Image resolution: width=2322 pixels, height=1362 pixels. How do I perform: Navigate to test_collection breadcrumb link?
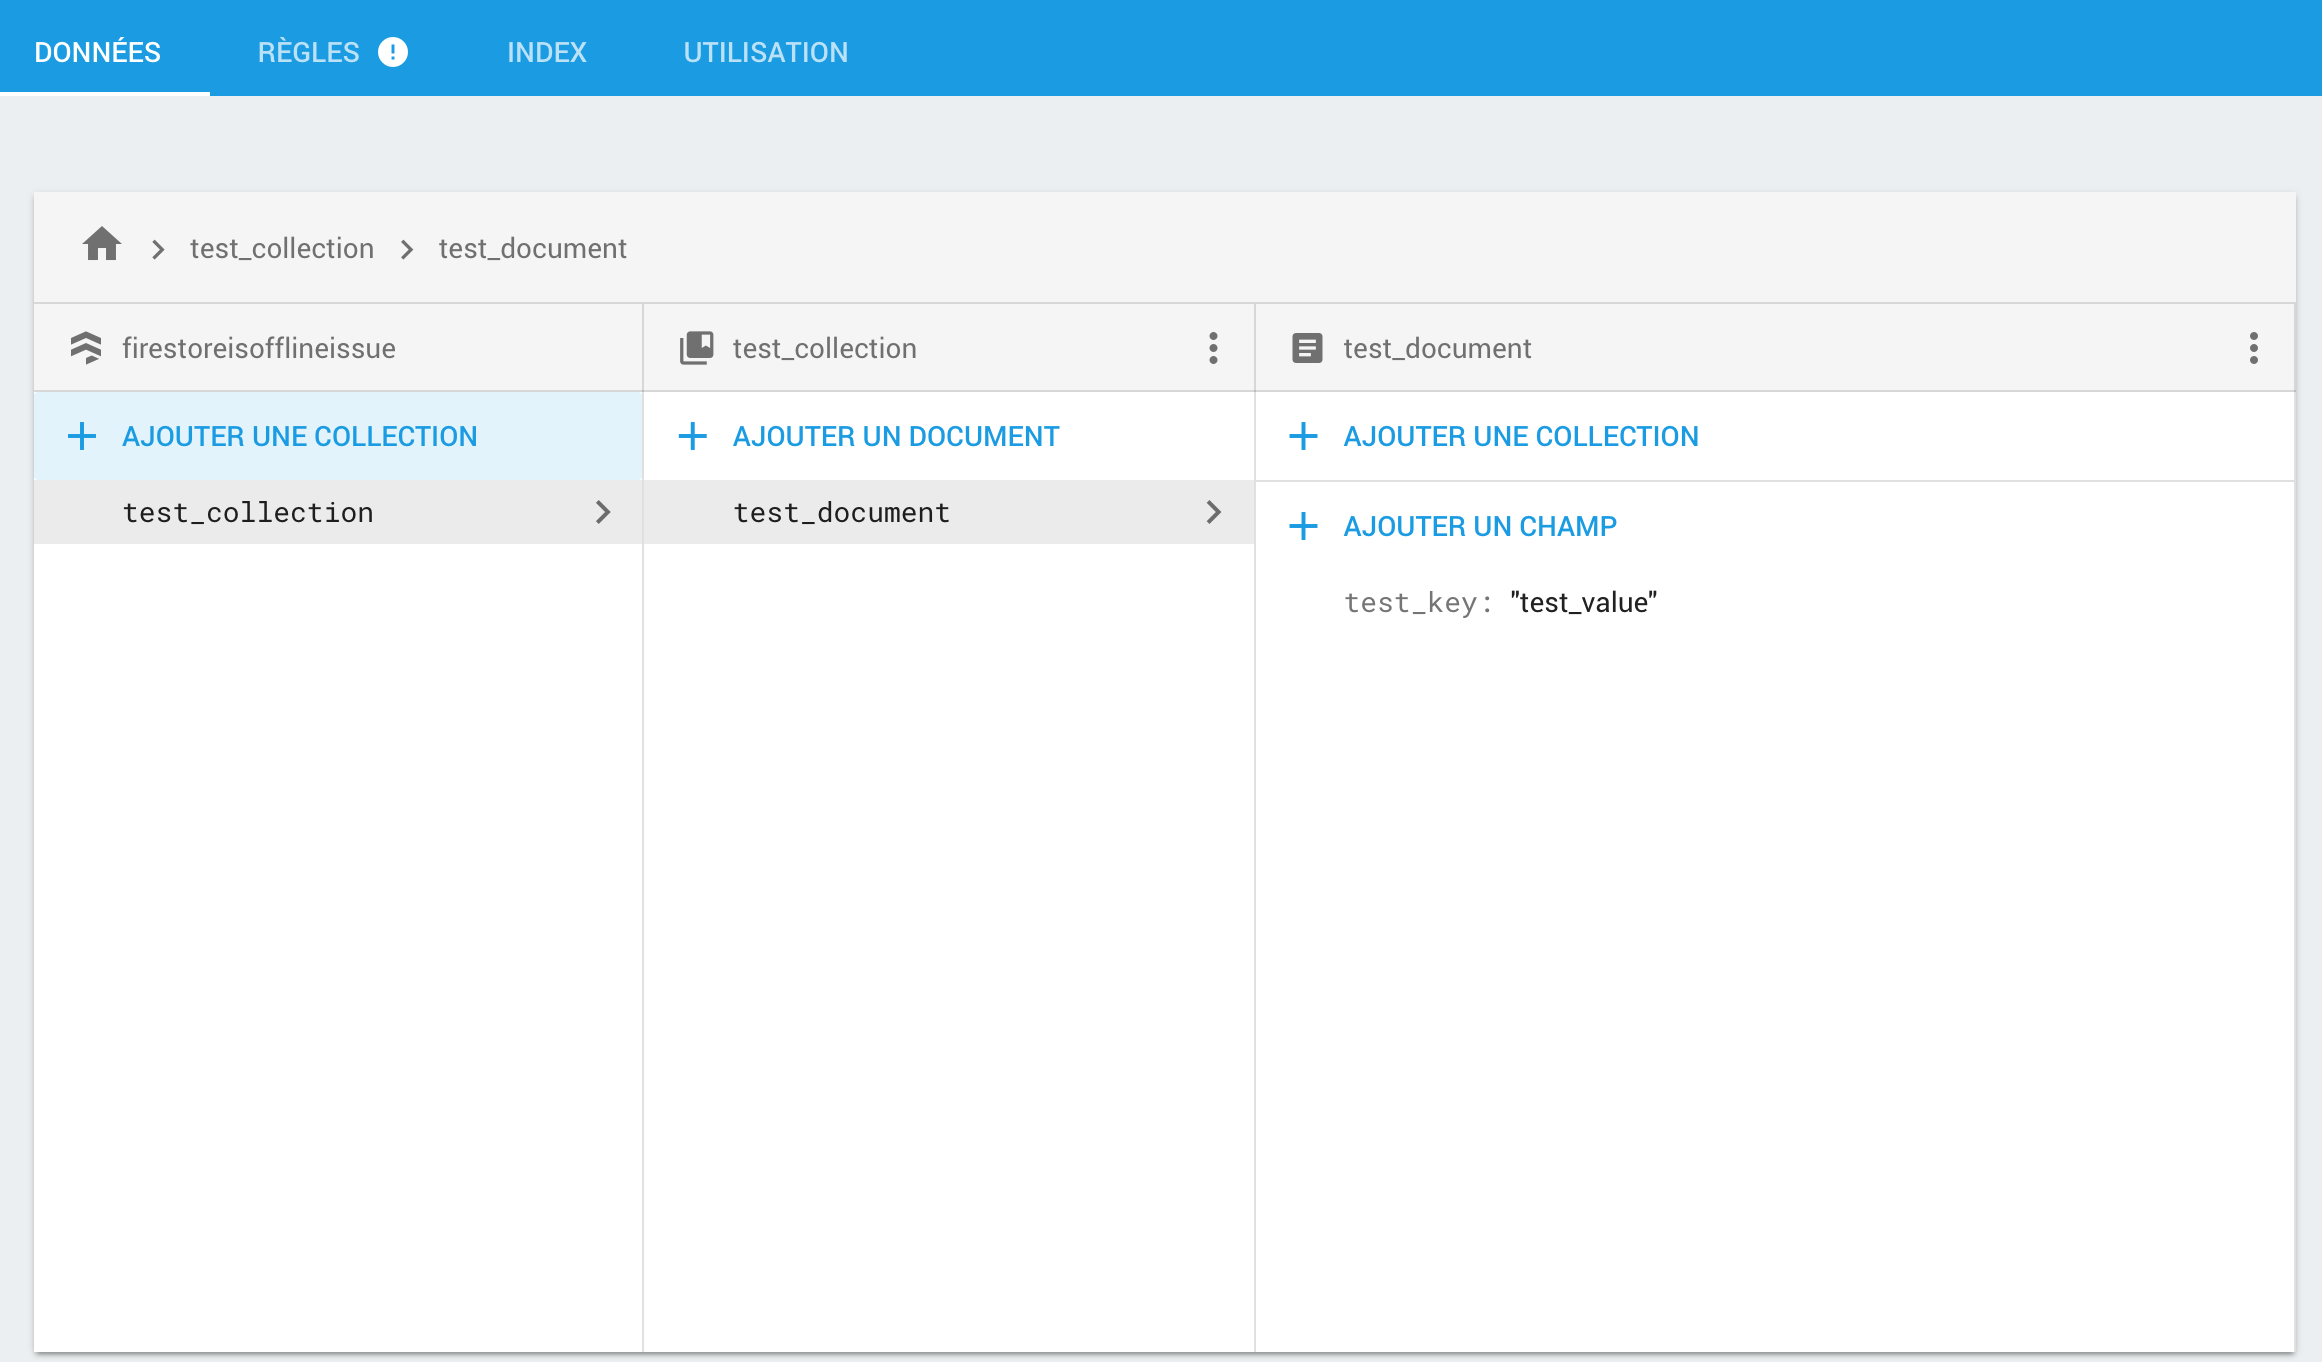282,248
